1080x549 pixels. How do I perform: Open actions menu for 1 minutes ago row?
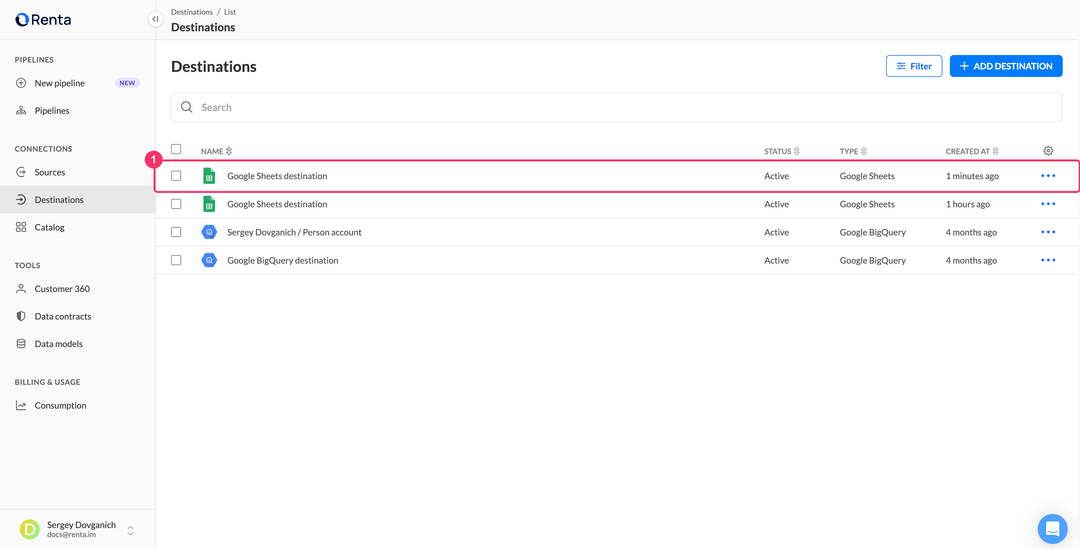coord(1048,176)
